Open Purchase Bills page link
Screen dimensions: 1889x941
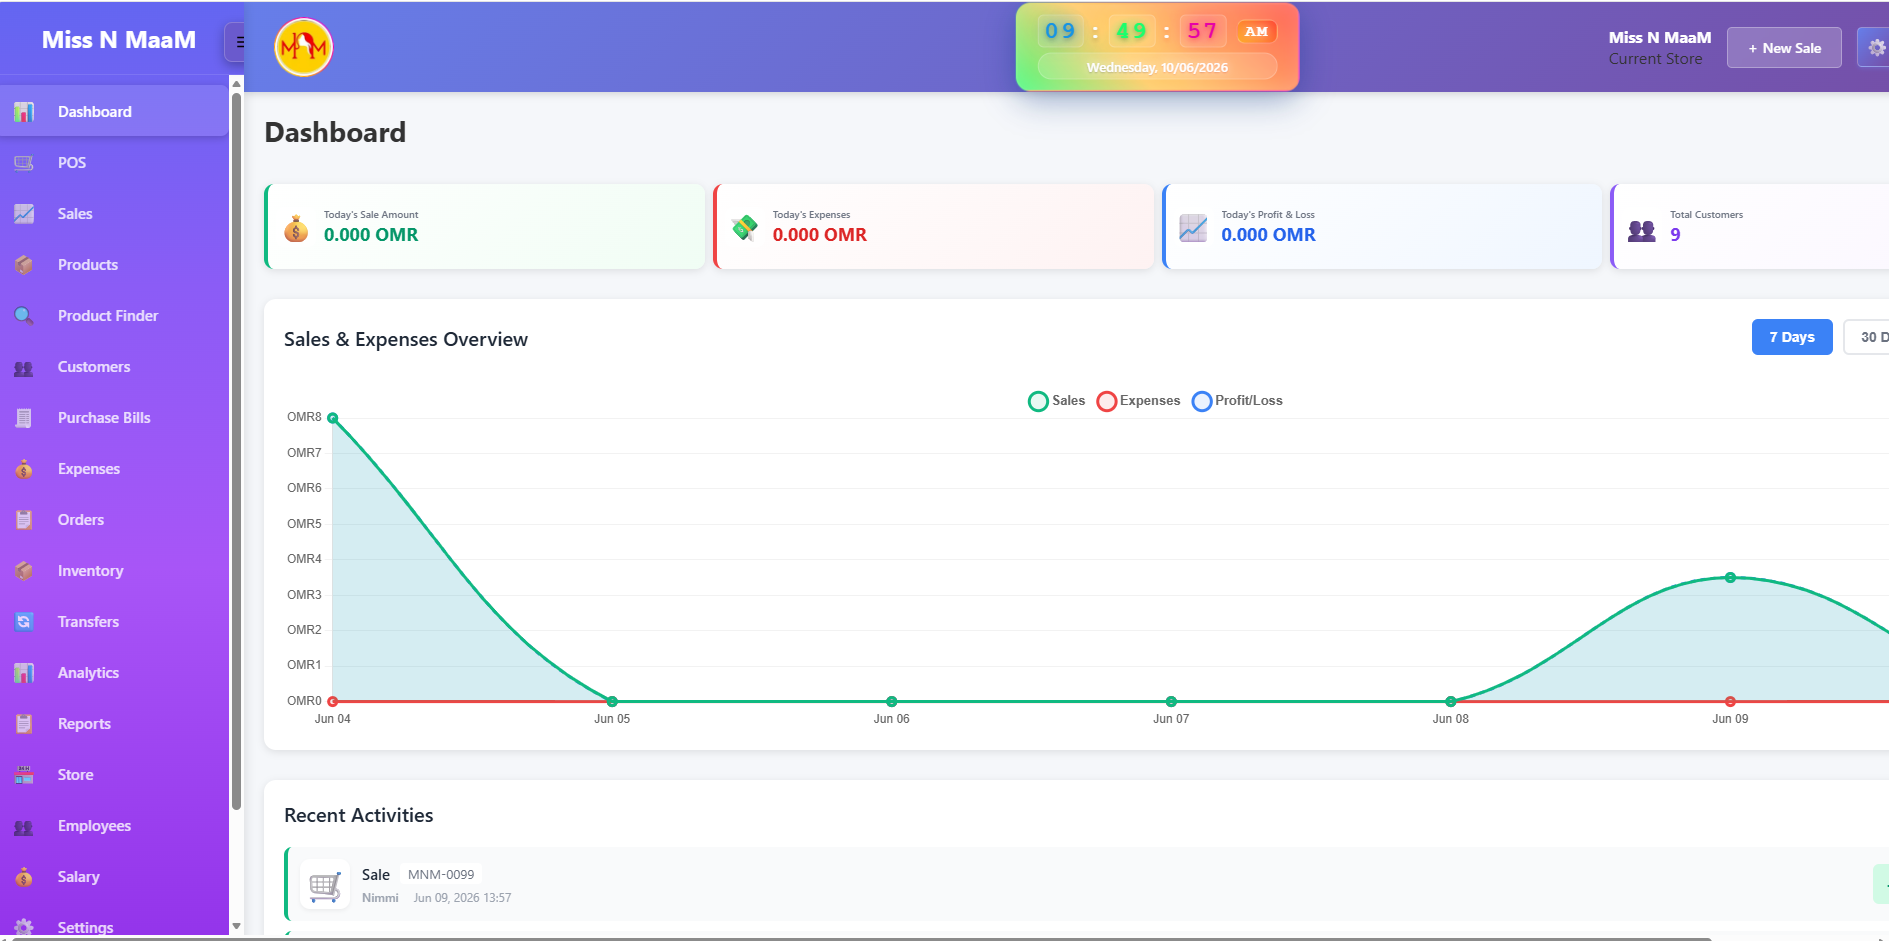pyautogui.click(x=115, y=418)
